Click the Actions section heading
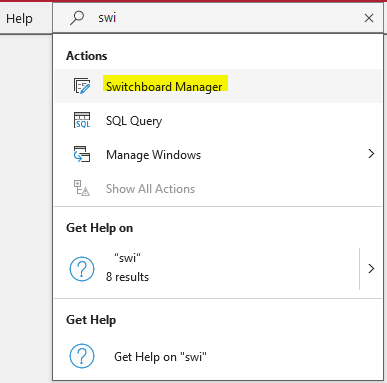The height and width of the screenshot is (383, 387). [87, 56]
